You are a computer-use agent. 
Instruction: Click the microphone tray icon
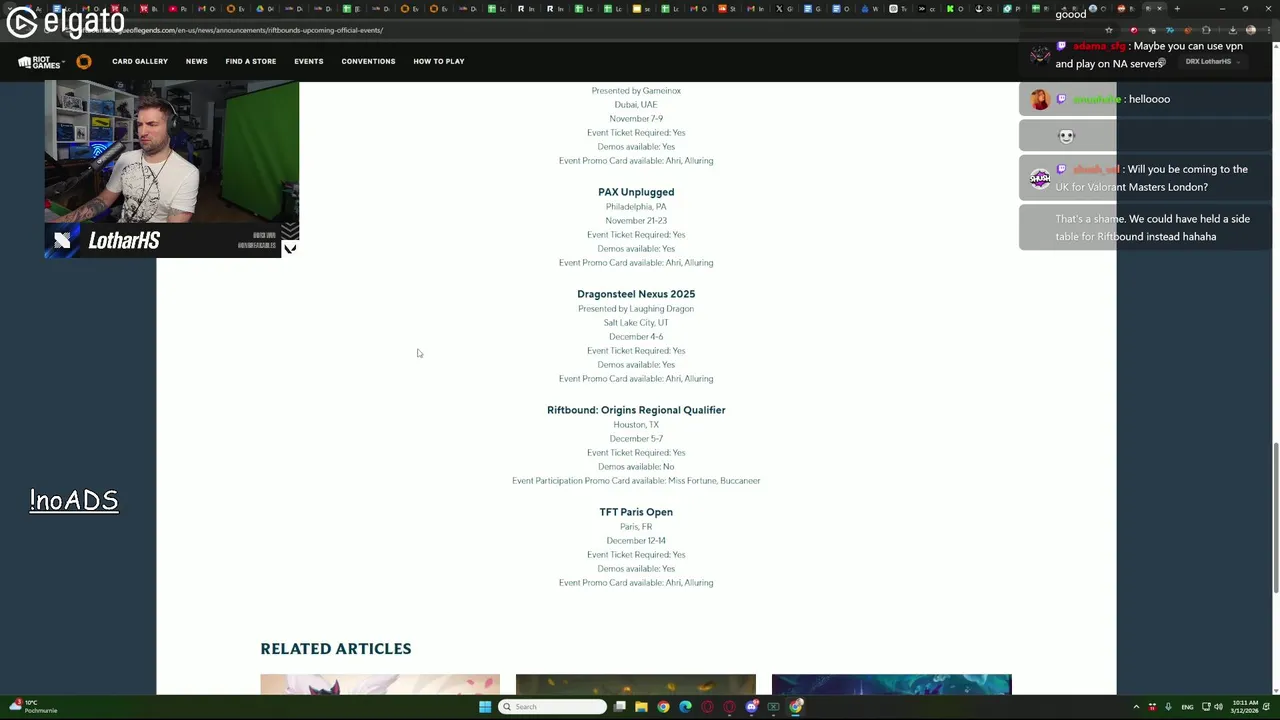[1168, 707]
